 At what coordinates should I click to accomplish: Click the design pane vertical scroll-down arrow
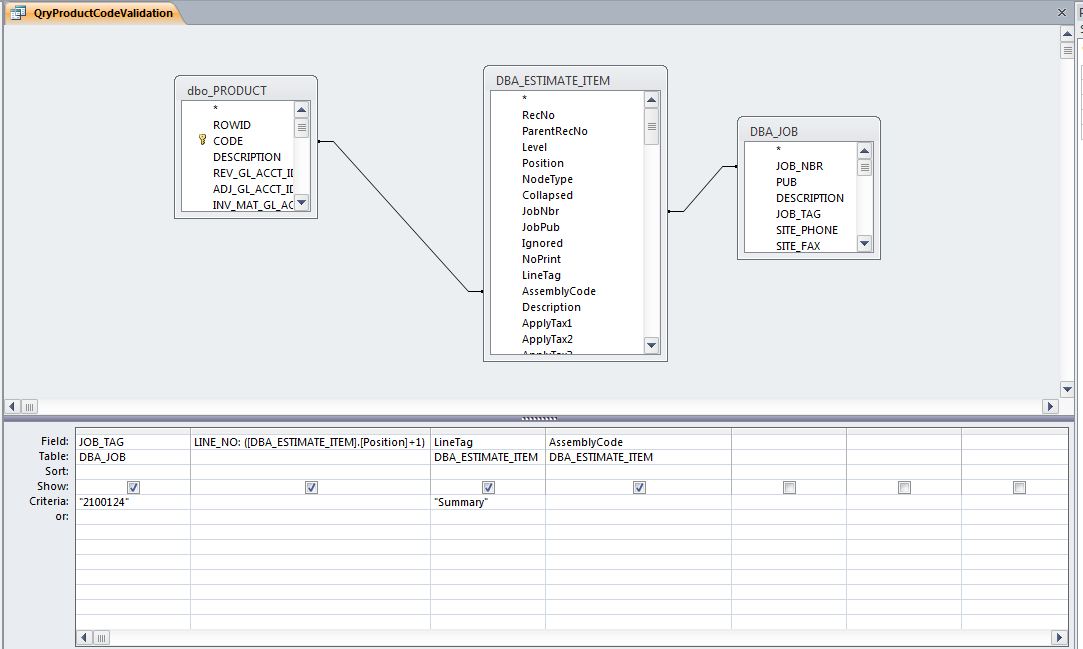point(1067,389)
